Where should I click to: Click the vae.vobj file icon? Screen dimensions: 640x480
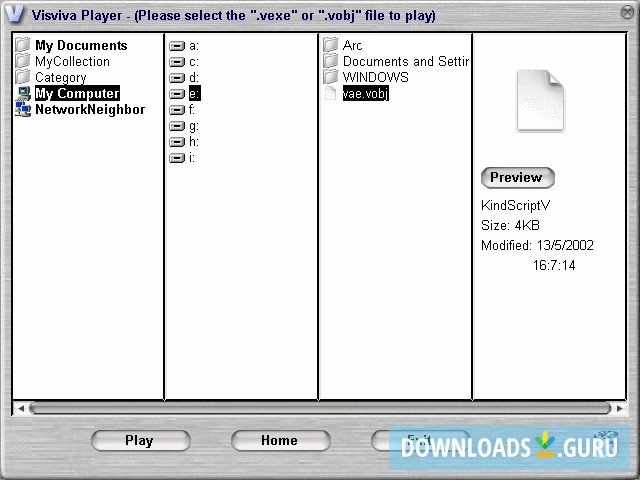[x=330, y=93]
